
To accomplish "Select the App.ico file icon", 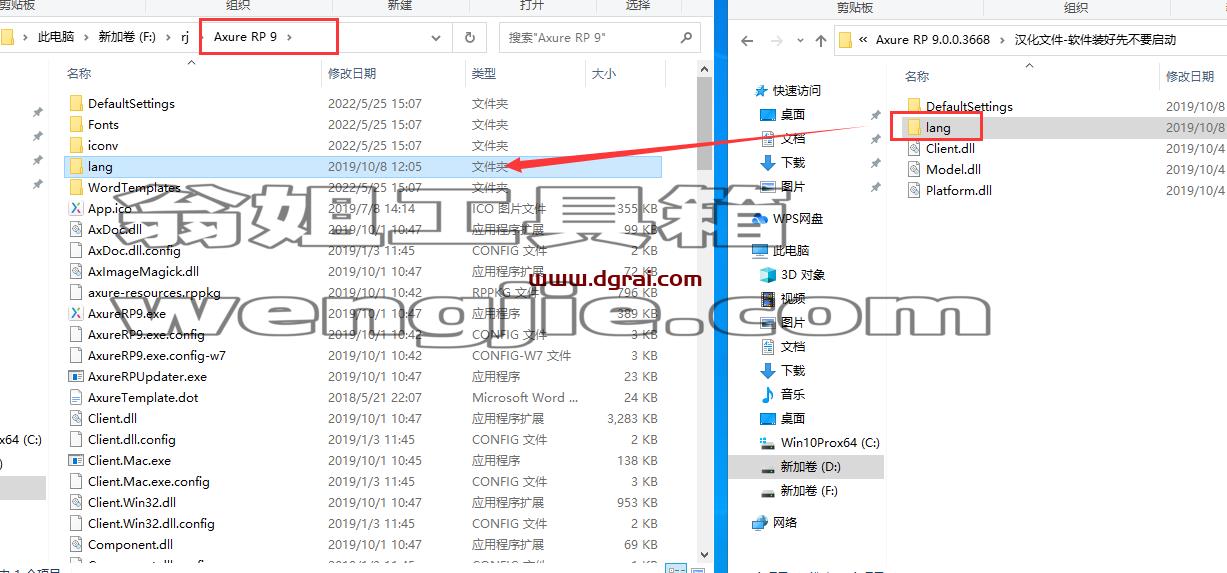I will pyautogui.click(x=76, y=208).
